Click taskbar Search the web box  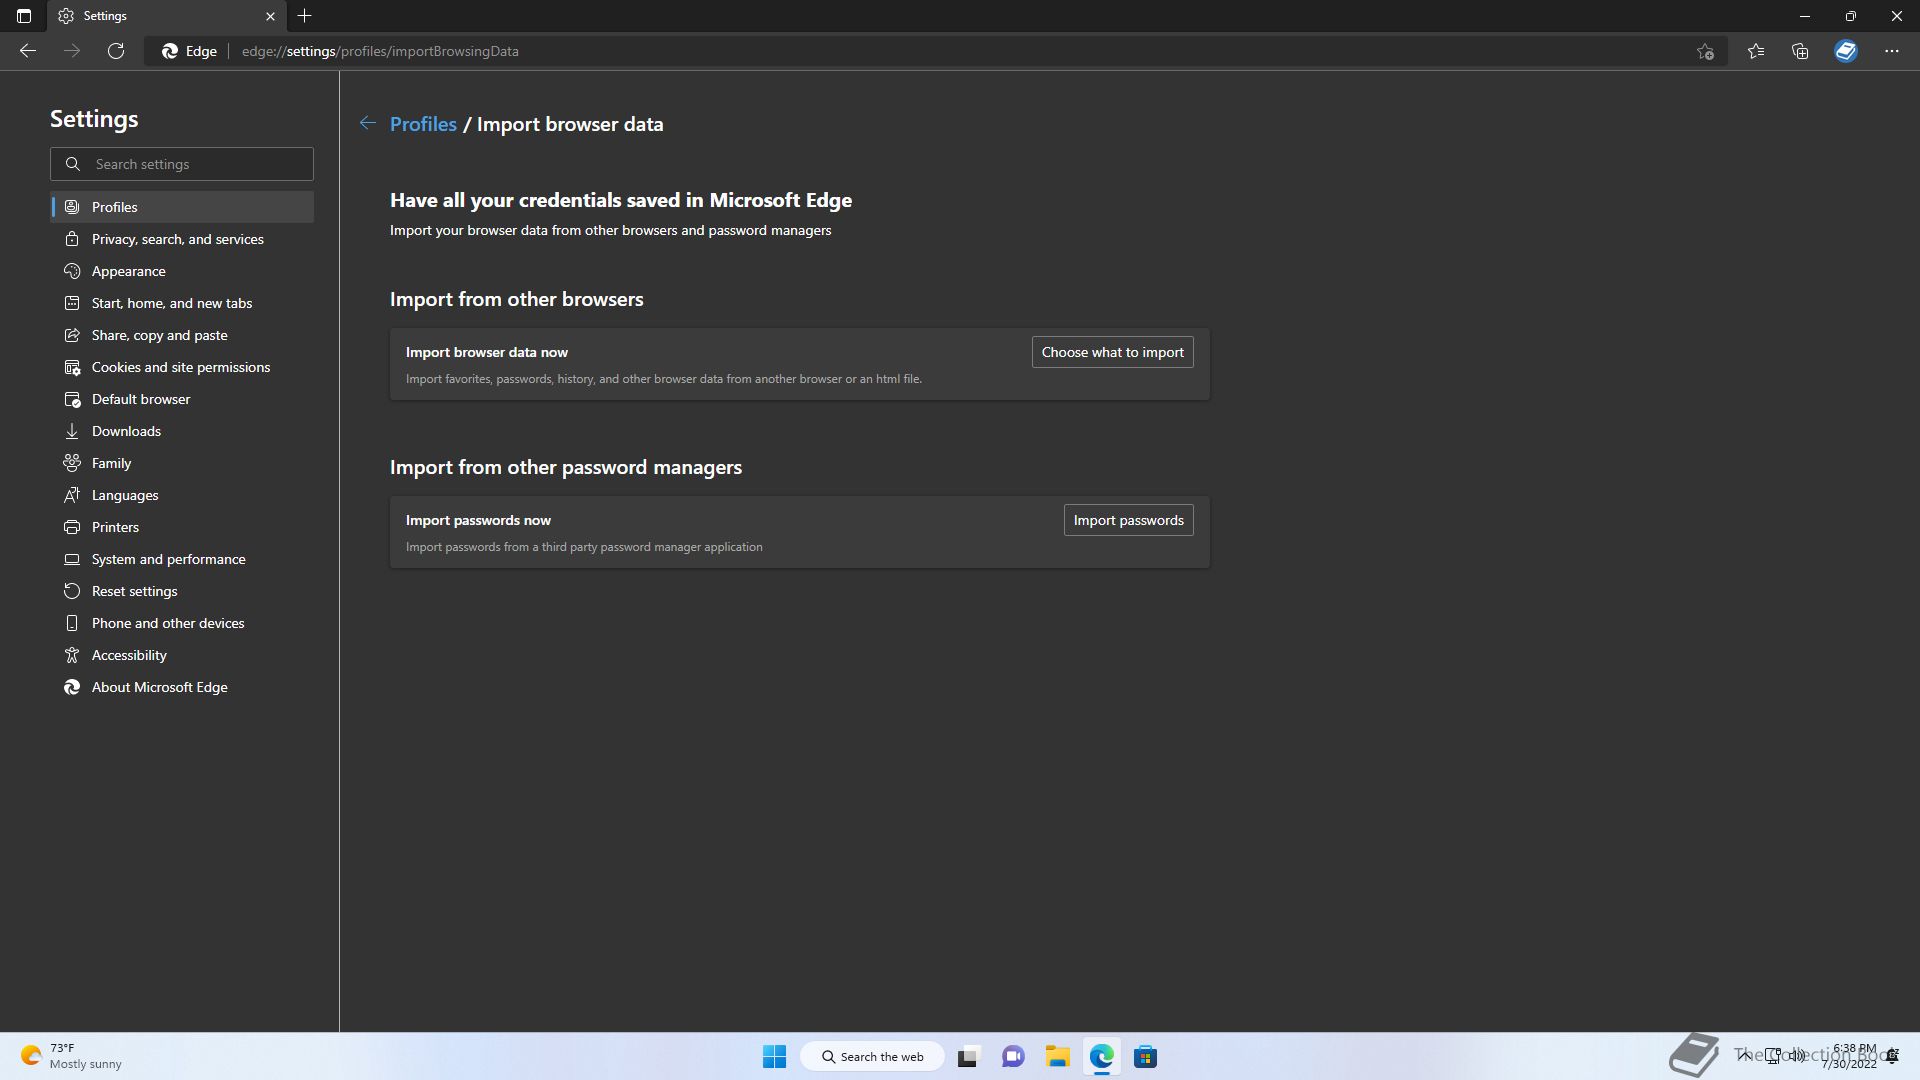point(872,1056)
